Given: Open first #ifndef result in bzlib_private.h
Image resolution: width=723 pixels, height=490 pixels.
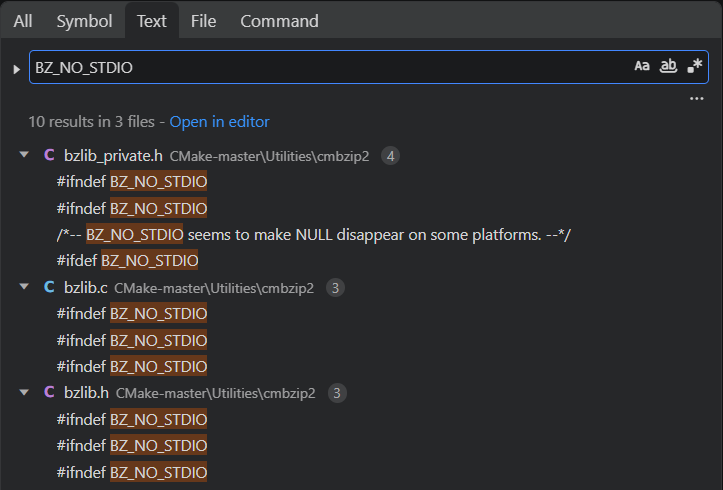Looking at the screenshot, I should 132,182.
